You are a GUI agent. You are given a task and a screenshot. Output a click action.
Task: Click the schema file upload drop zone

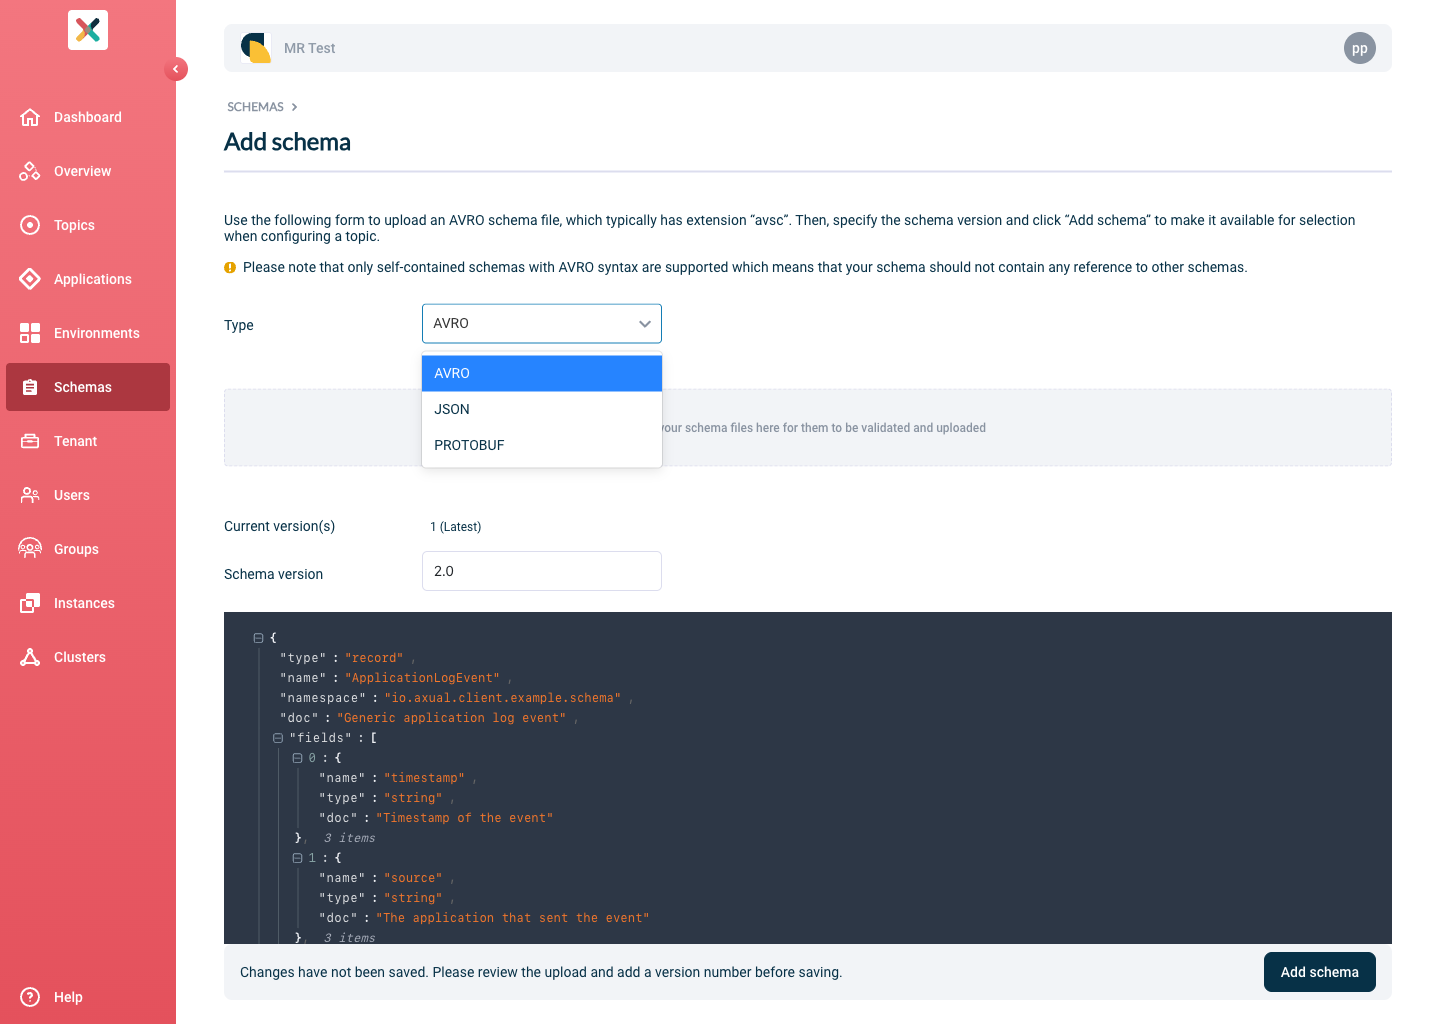1000,428
